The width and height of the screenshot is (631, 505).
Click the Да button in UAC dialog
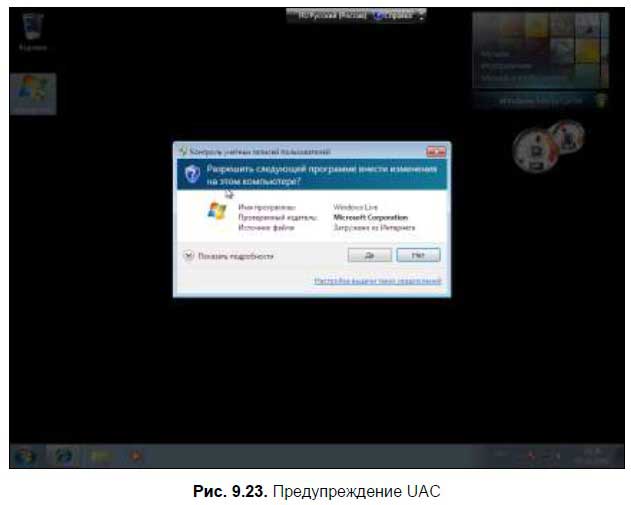369,255
